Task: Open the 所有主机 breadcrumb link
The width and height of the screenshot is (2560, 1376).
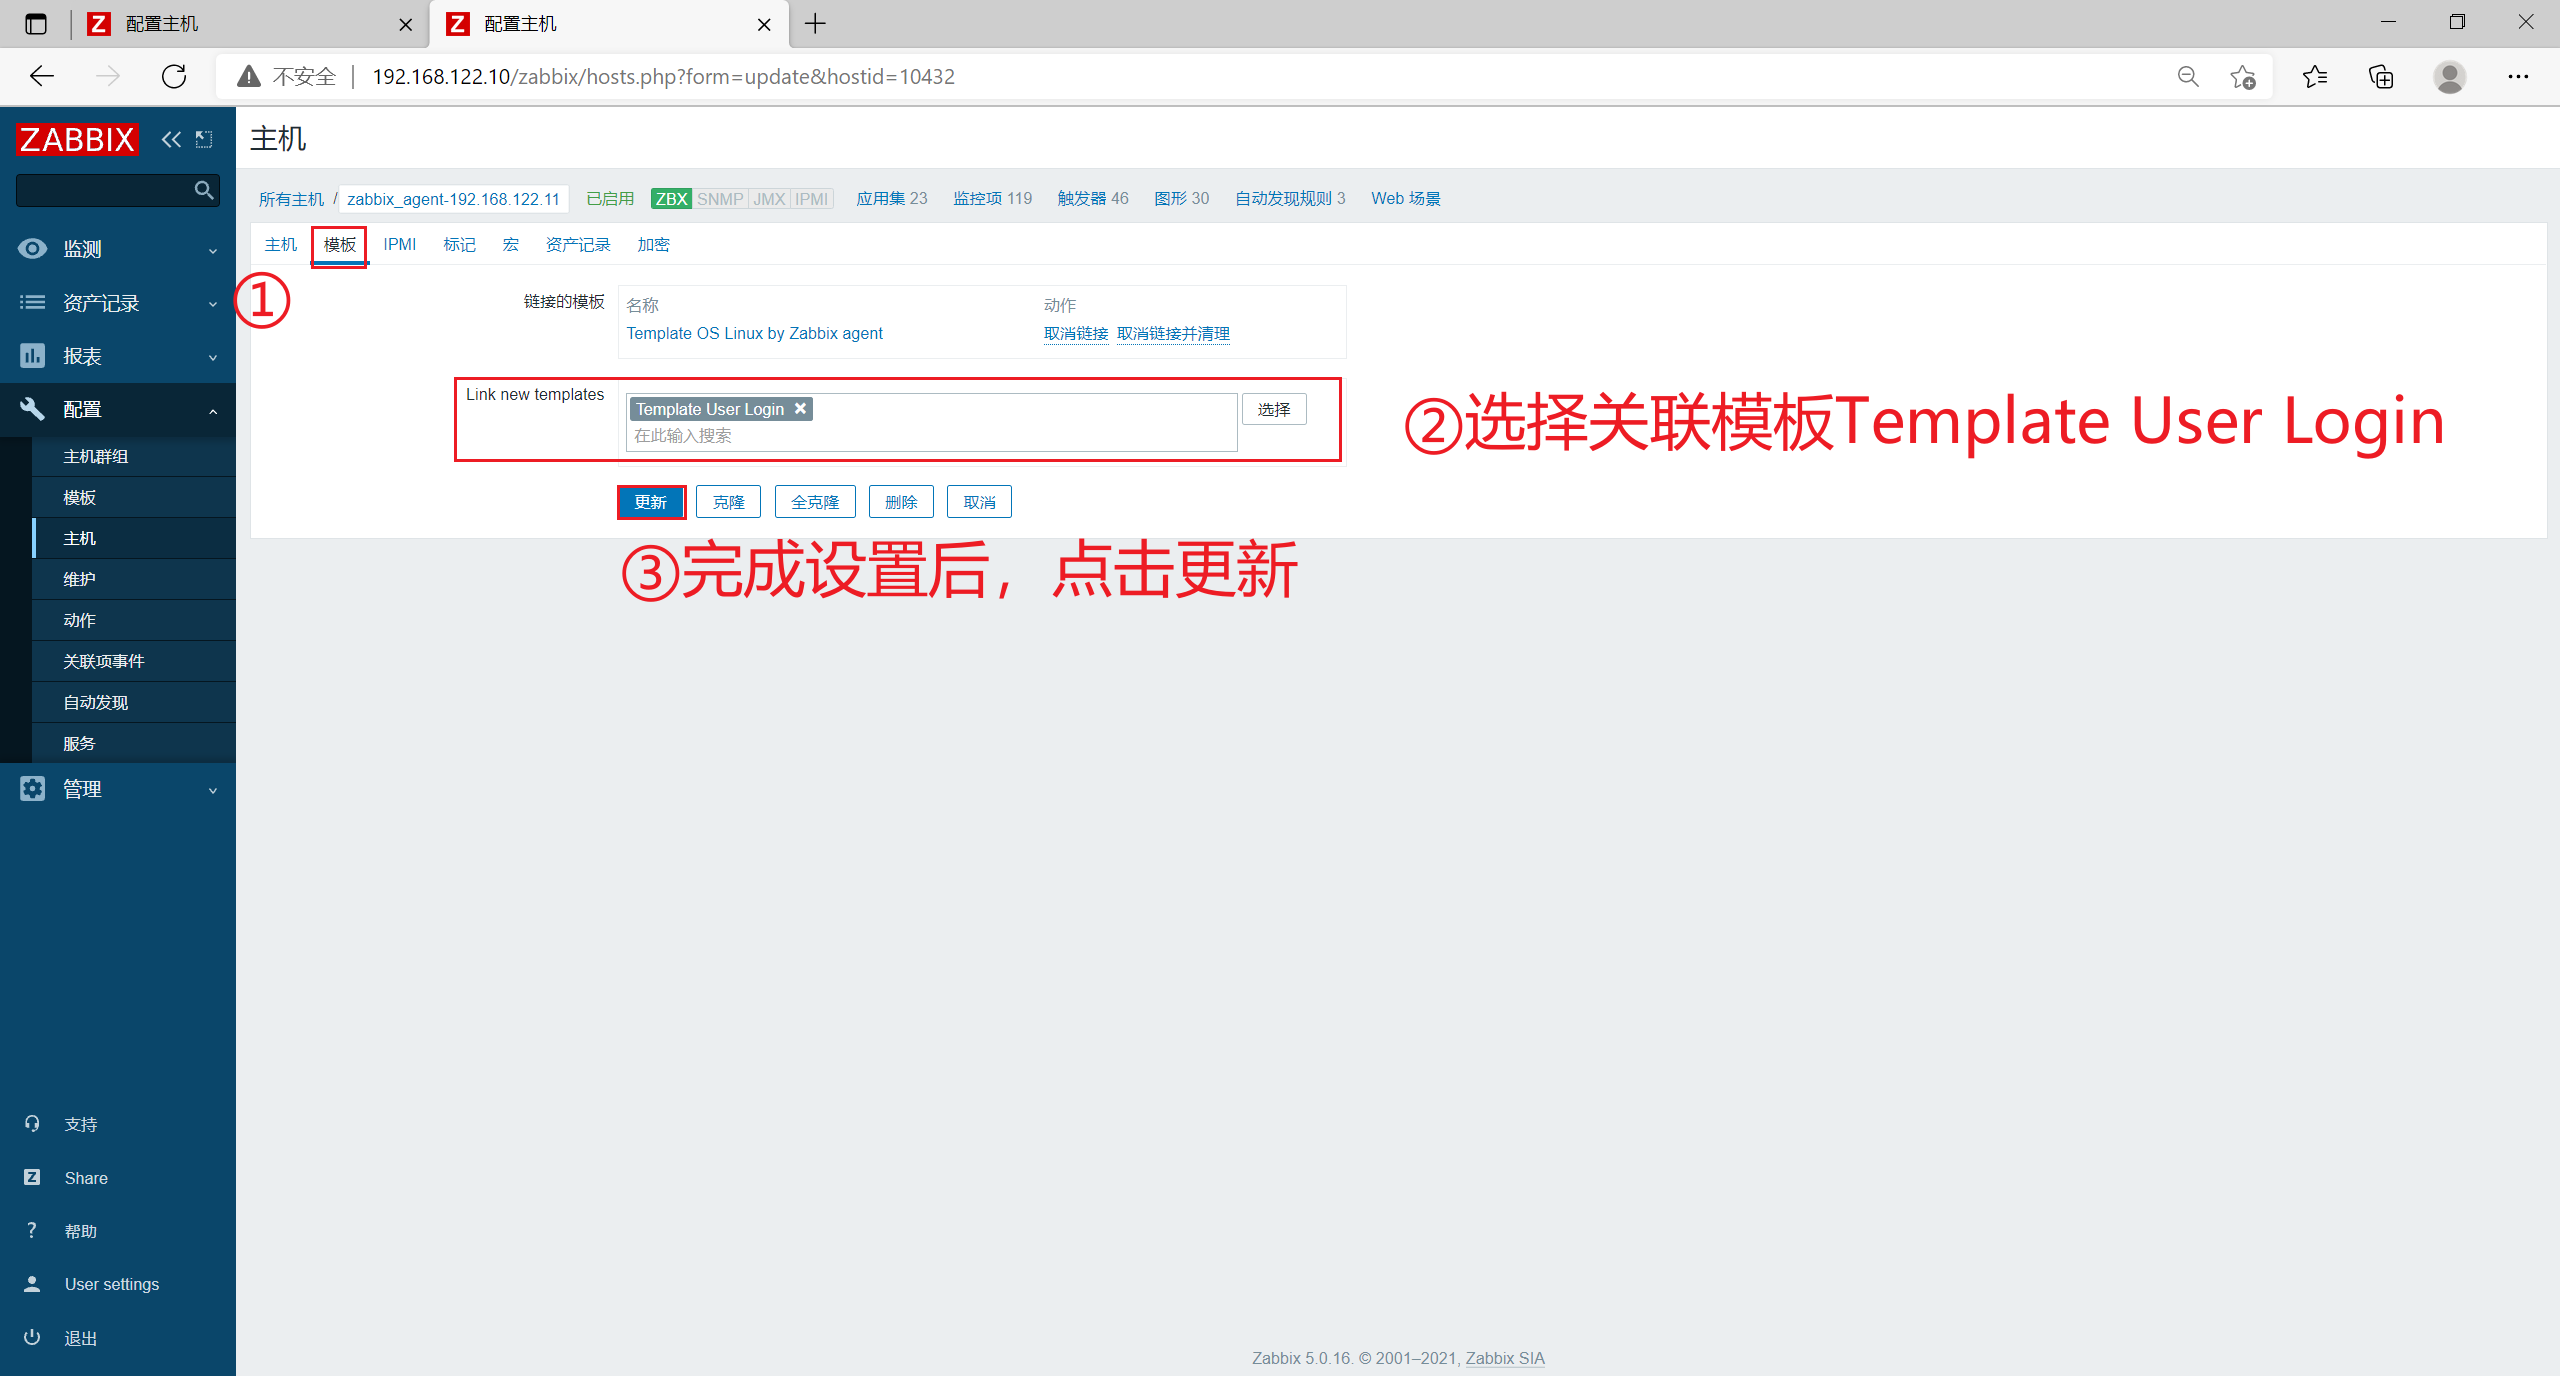Action: pyautogui.click(x=291, y=199)
